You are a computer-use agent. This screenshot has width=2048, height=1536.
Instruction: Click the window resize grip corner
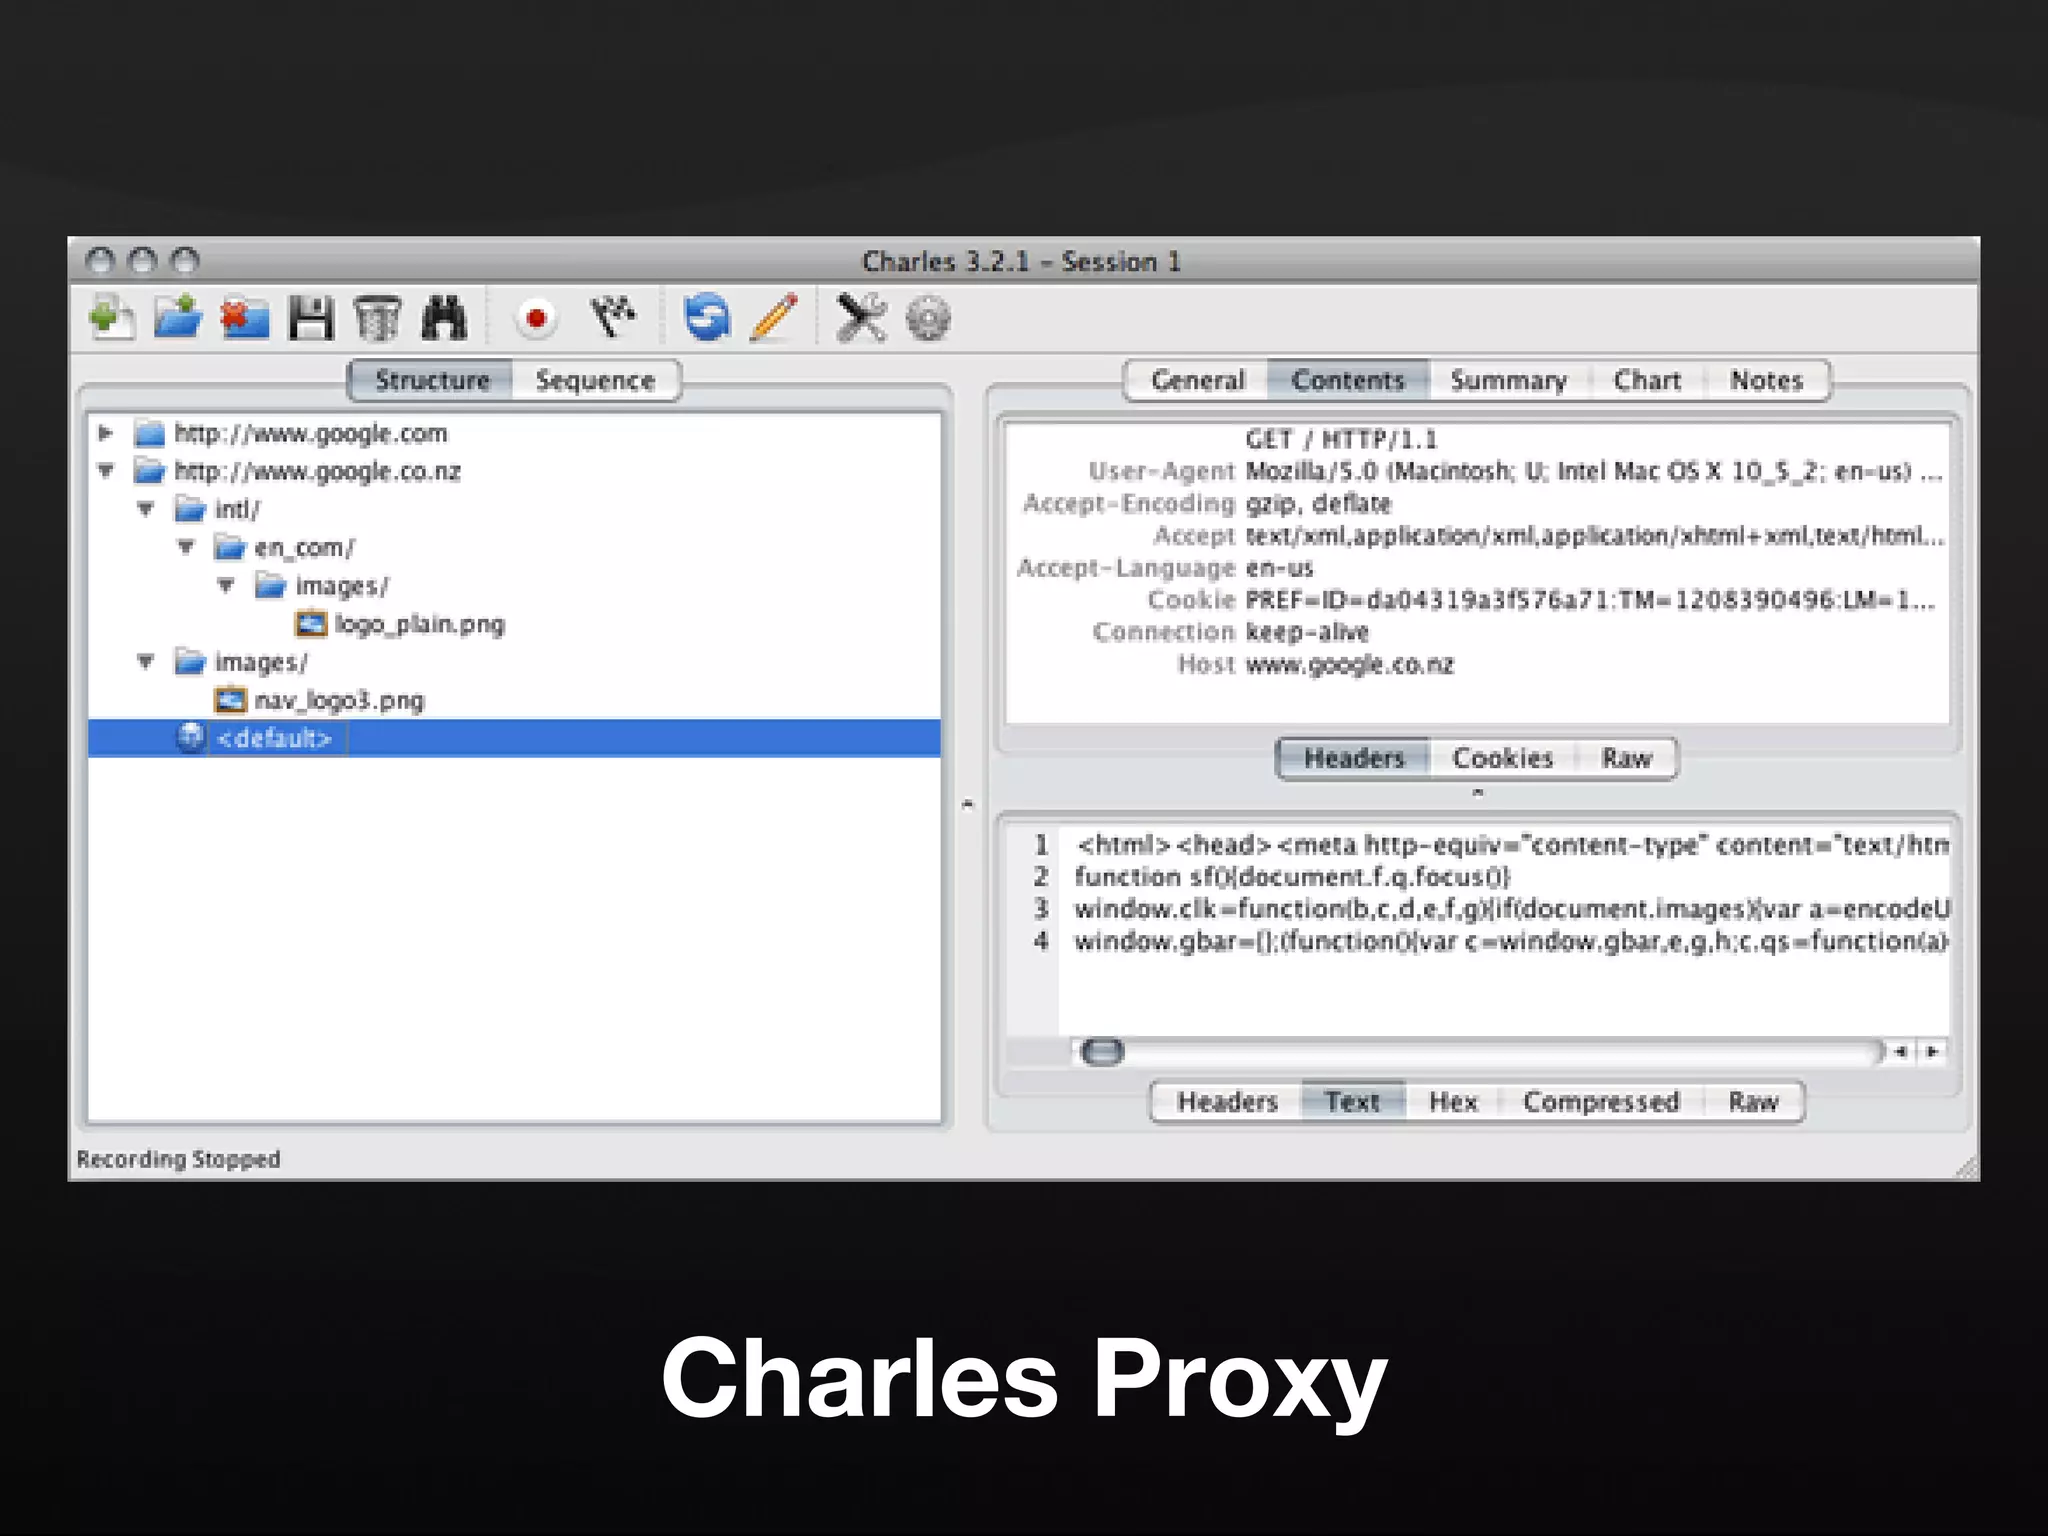pyautogui.click(x=1966, y=1168)
